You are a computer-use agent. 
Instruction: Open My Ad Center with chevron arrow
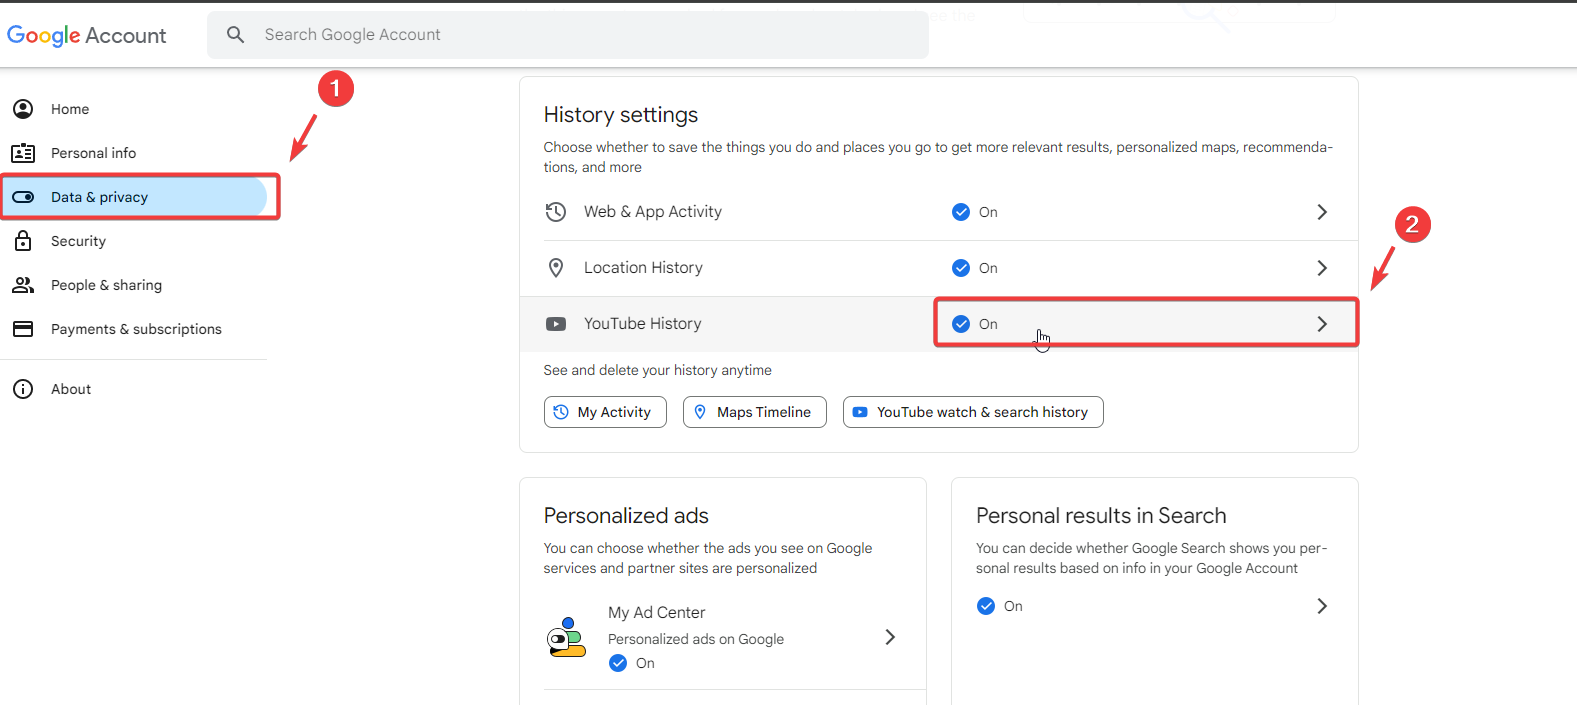point(890,637)
